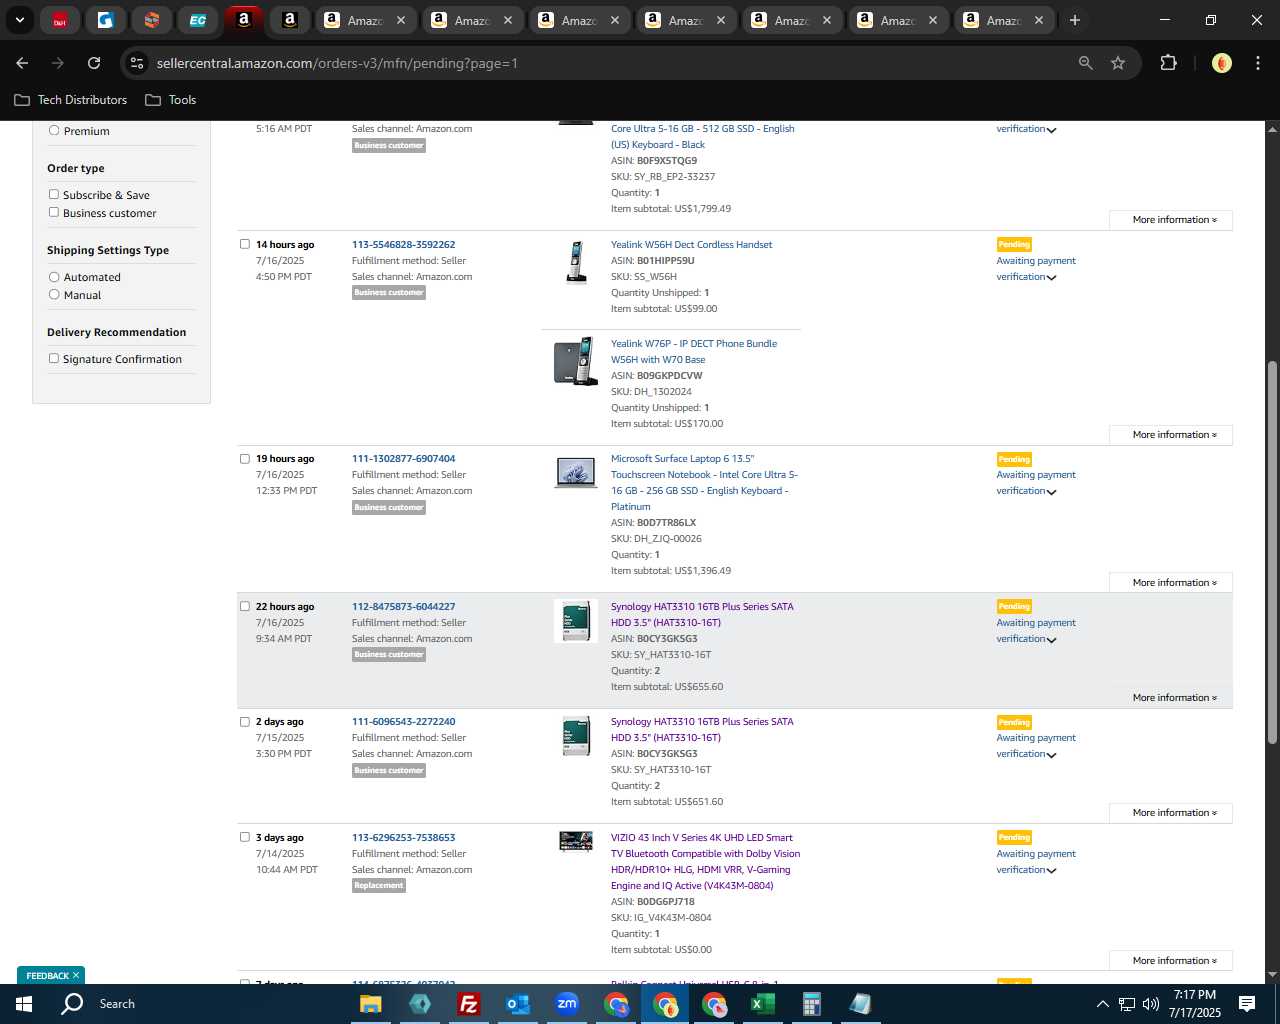The height and width of the screenshot is (1024, 1280).
Task: Reload the Seller Central page
Action: (94, 63)
